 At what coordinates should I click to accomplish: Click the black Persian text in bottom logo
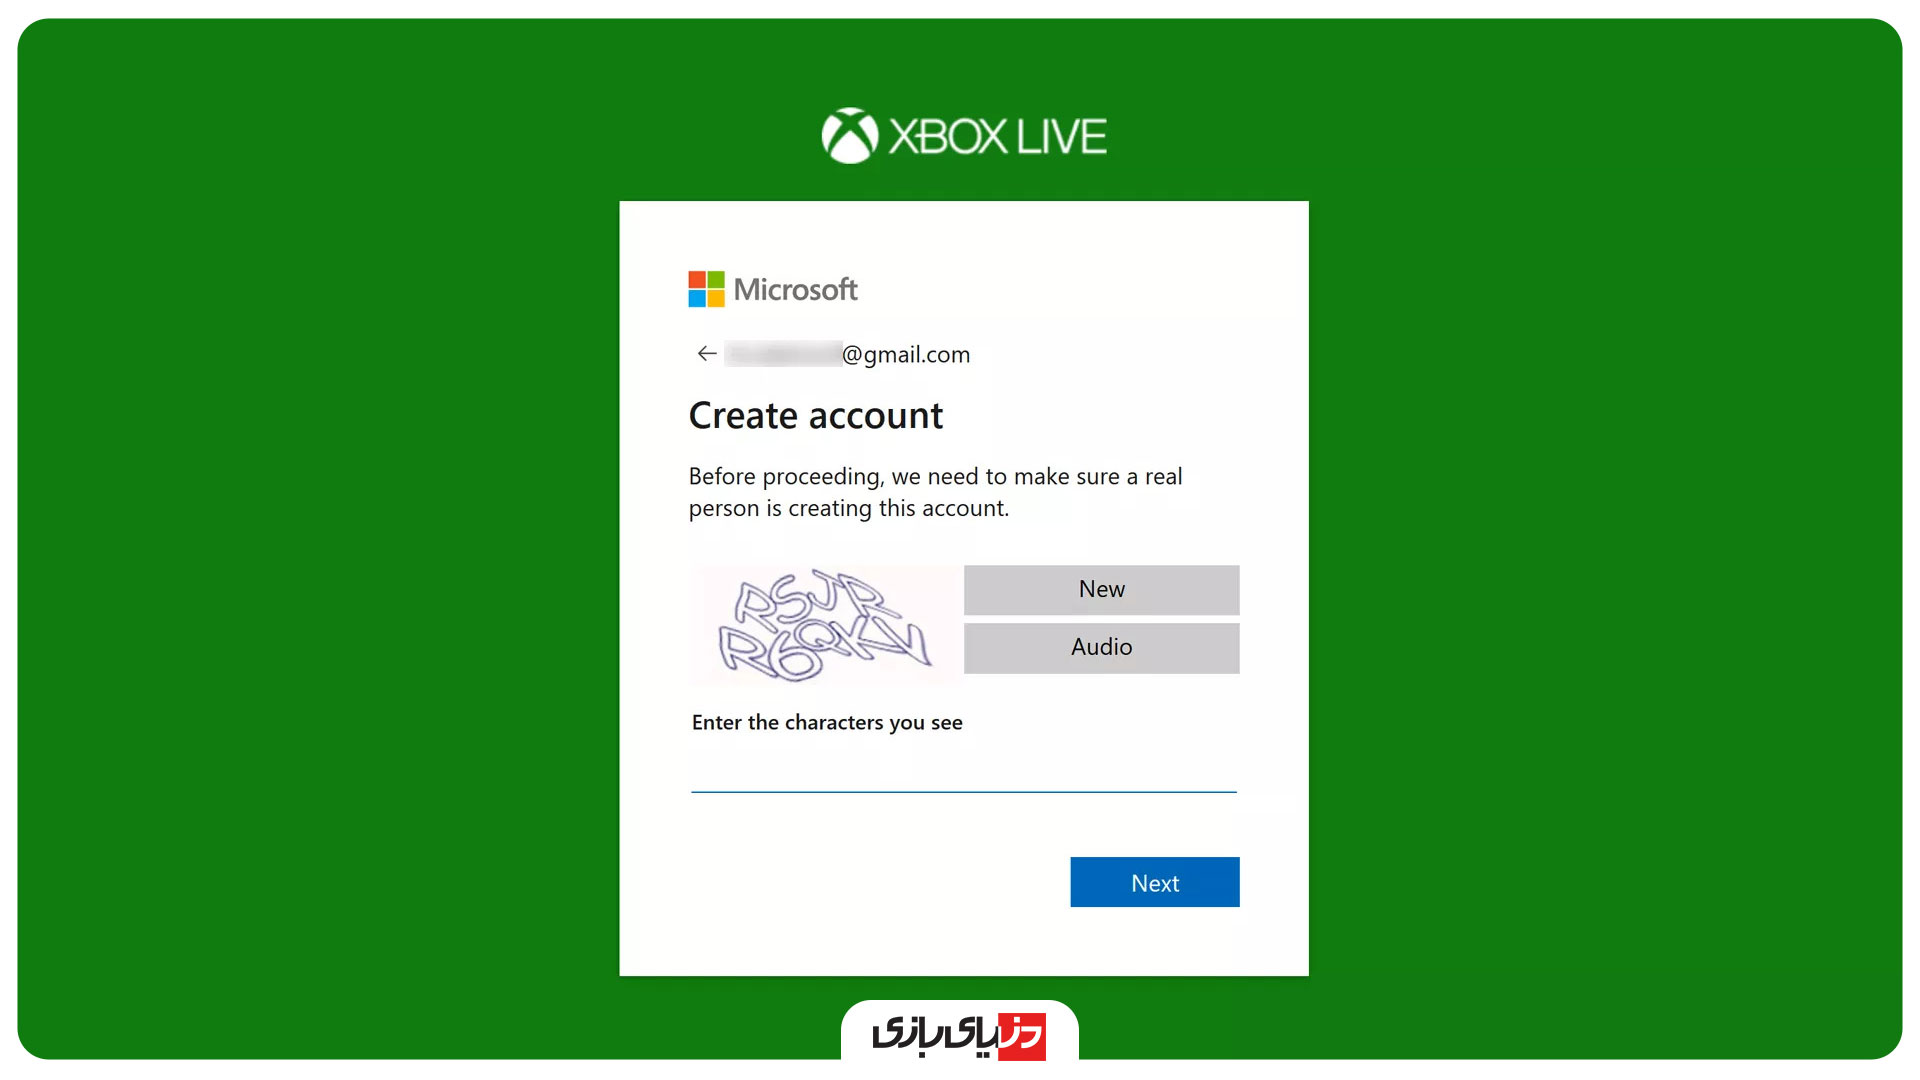pyautogui.click(x=934, y=1036)
